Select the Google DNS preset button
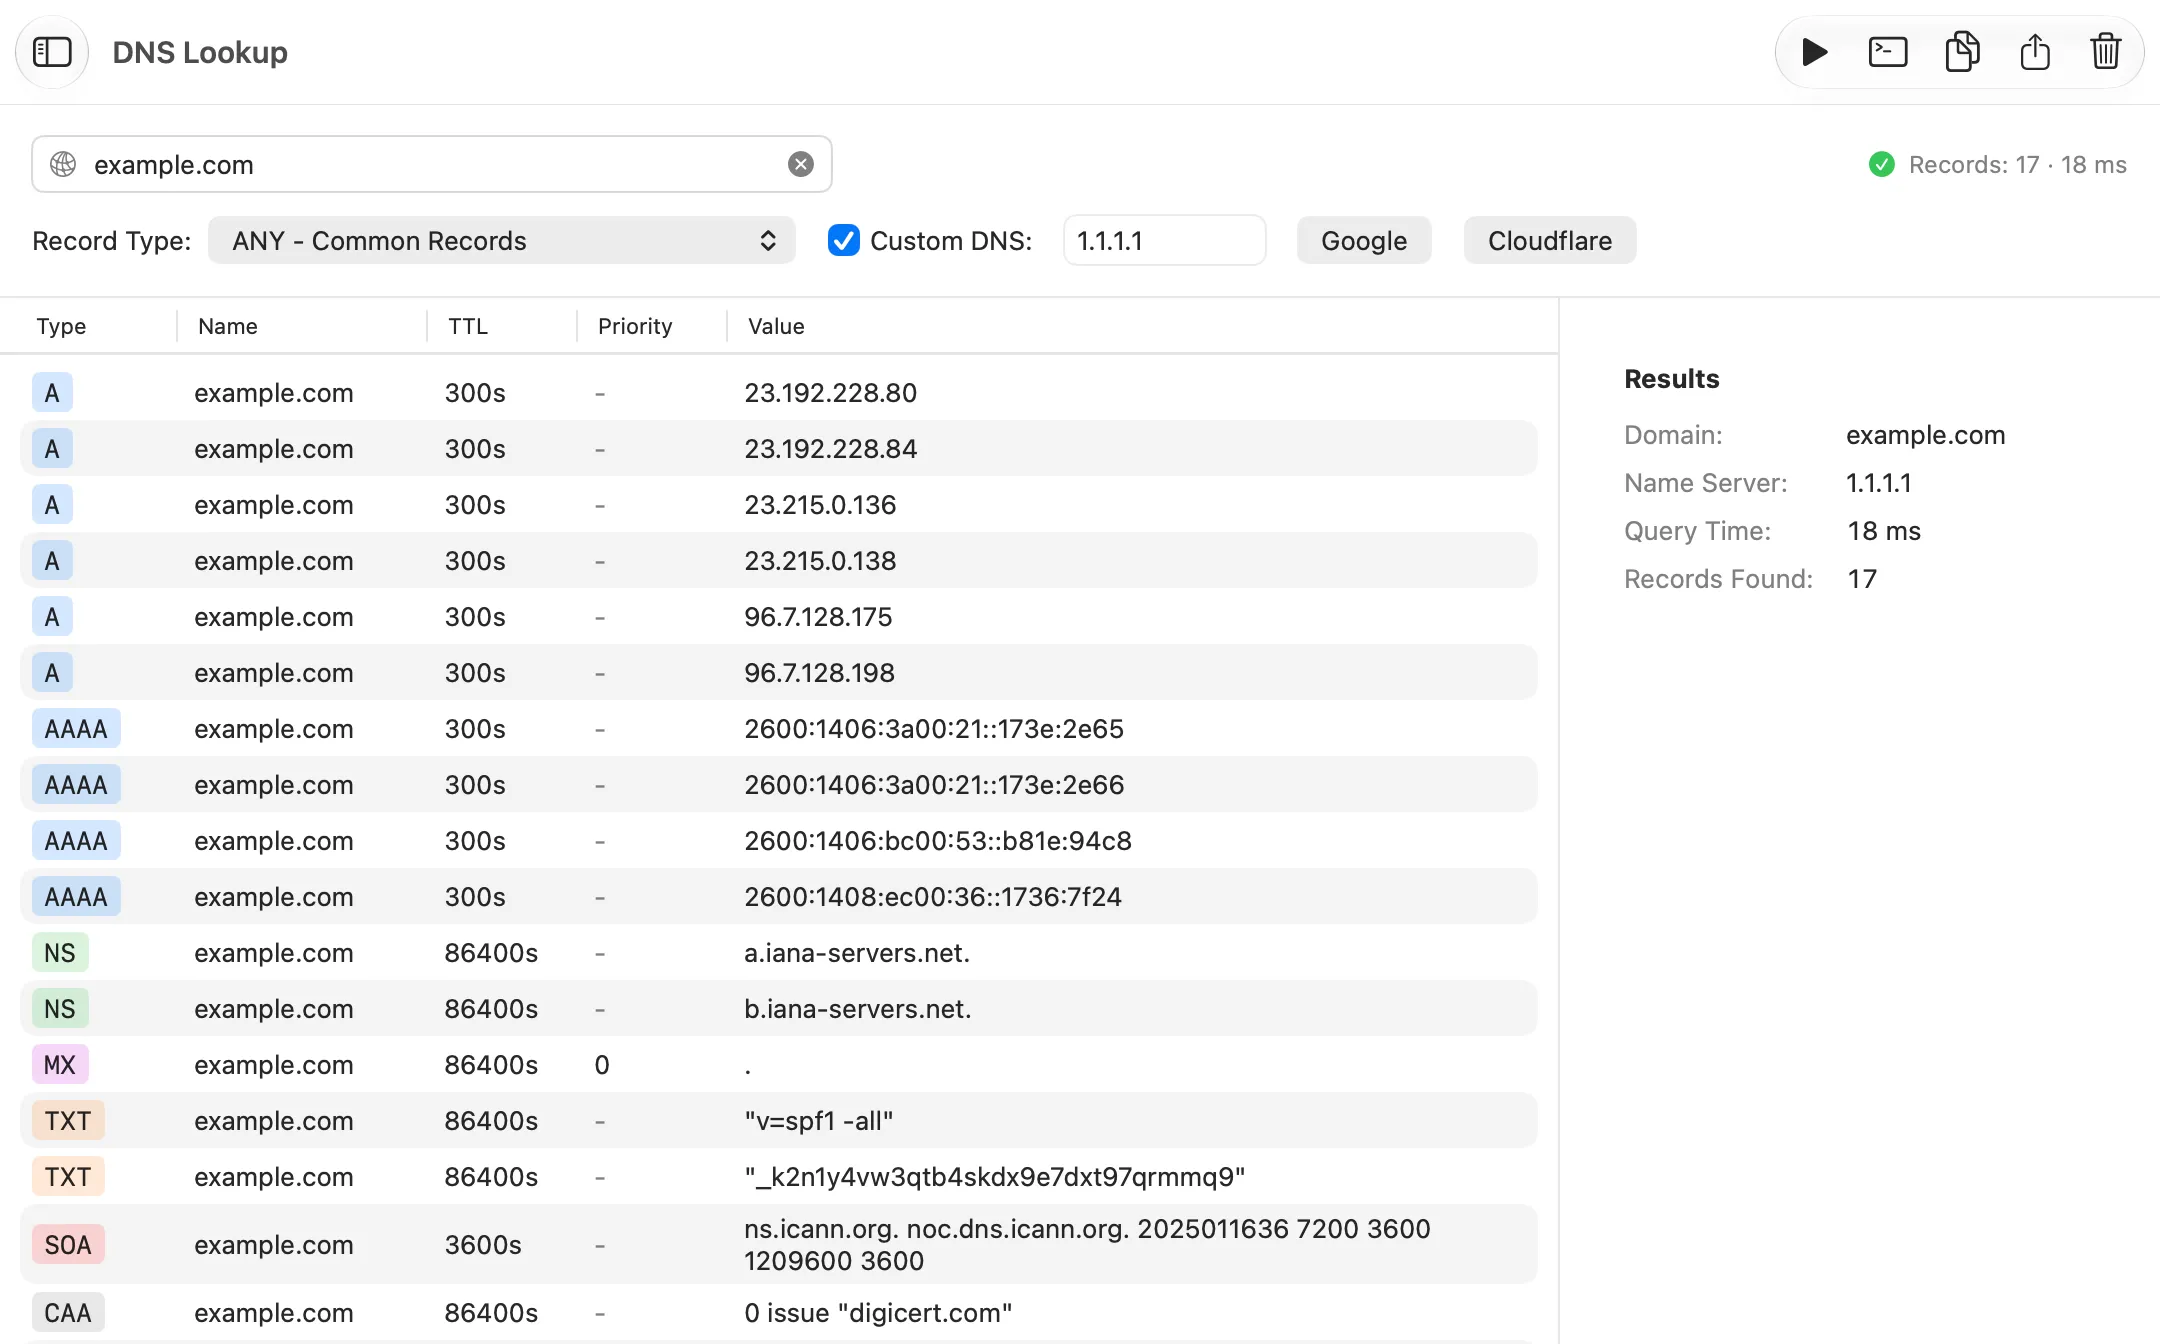This screenshot has width=2160, height=1344. point(1364,241)
